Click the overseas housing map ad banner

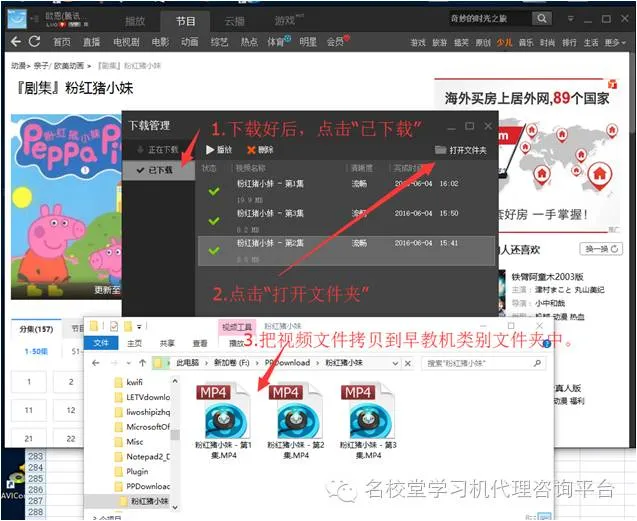(x=526, y=155)
